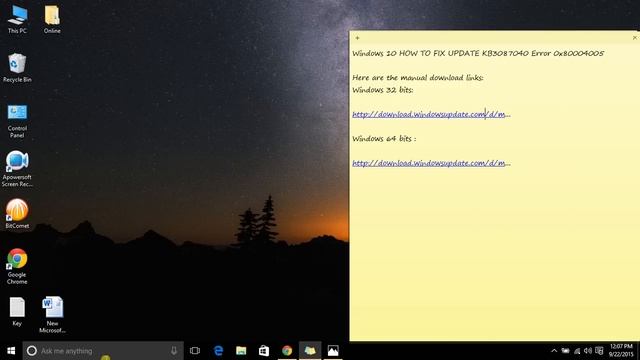Open the Online folder on desktop
The height and width of the screenshot is (360, 640).
(x=52, y=20)
